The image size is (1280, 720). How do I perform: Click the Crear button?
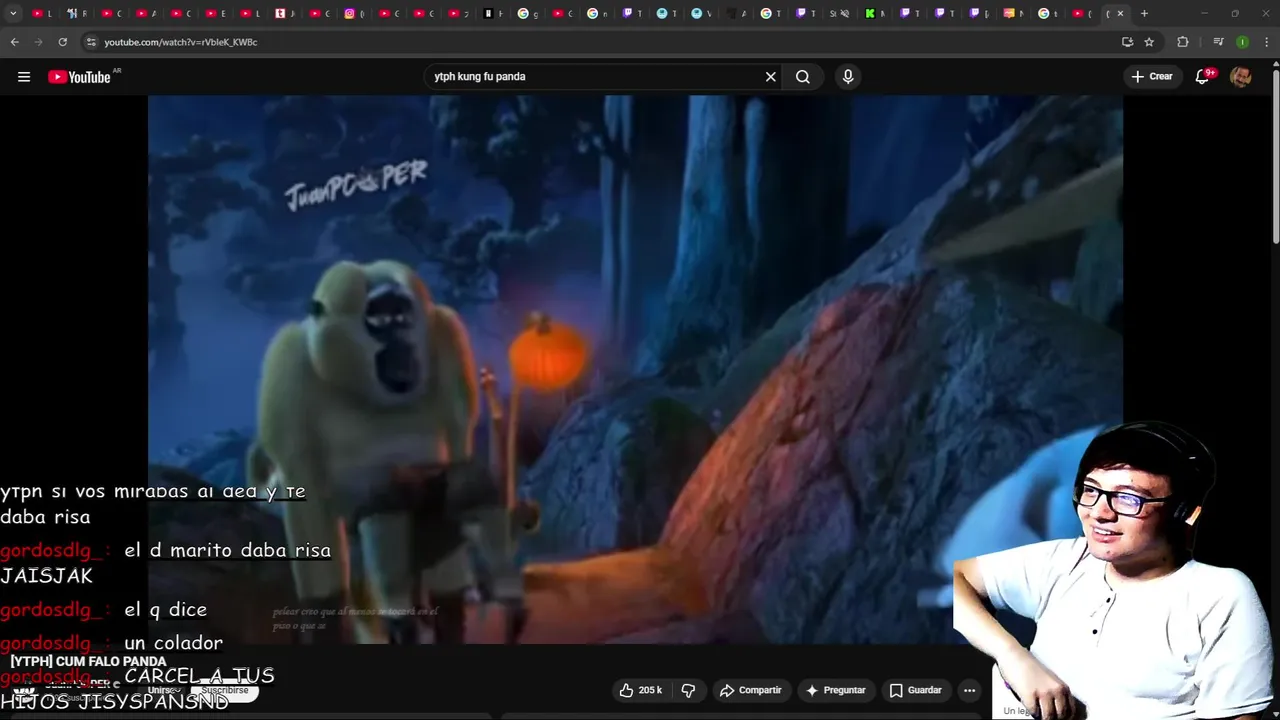point(1152,77)
